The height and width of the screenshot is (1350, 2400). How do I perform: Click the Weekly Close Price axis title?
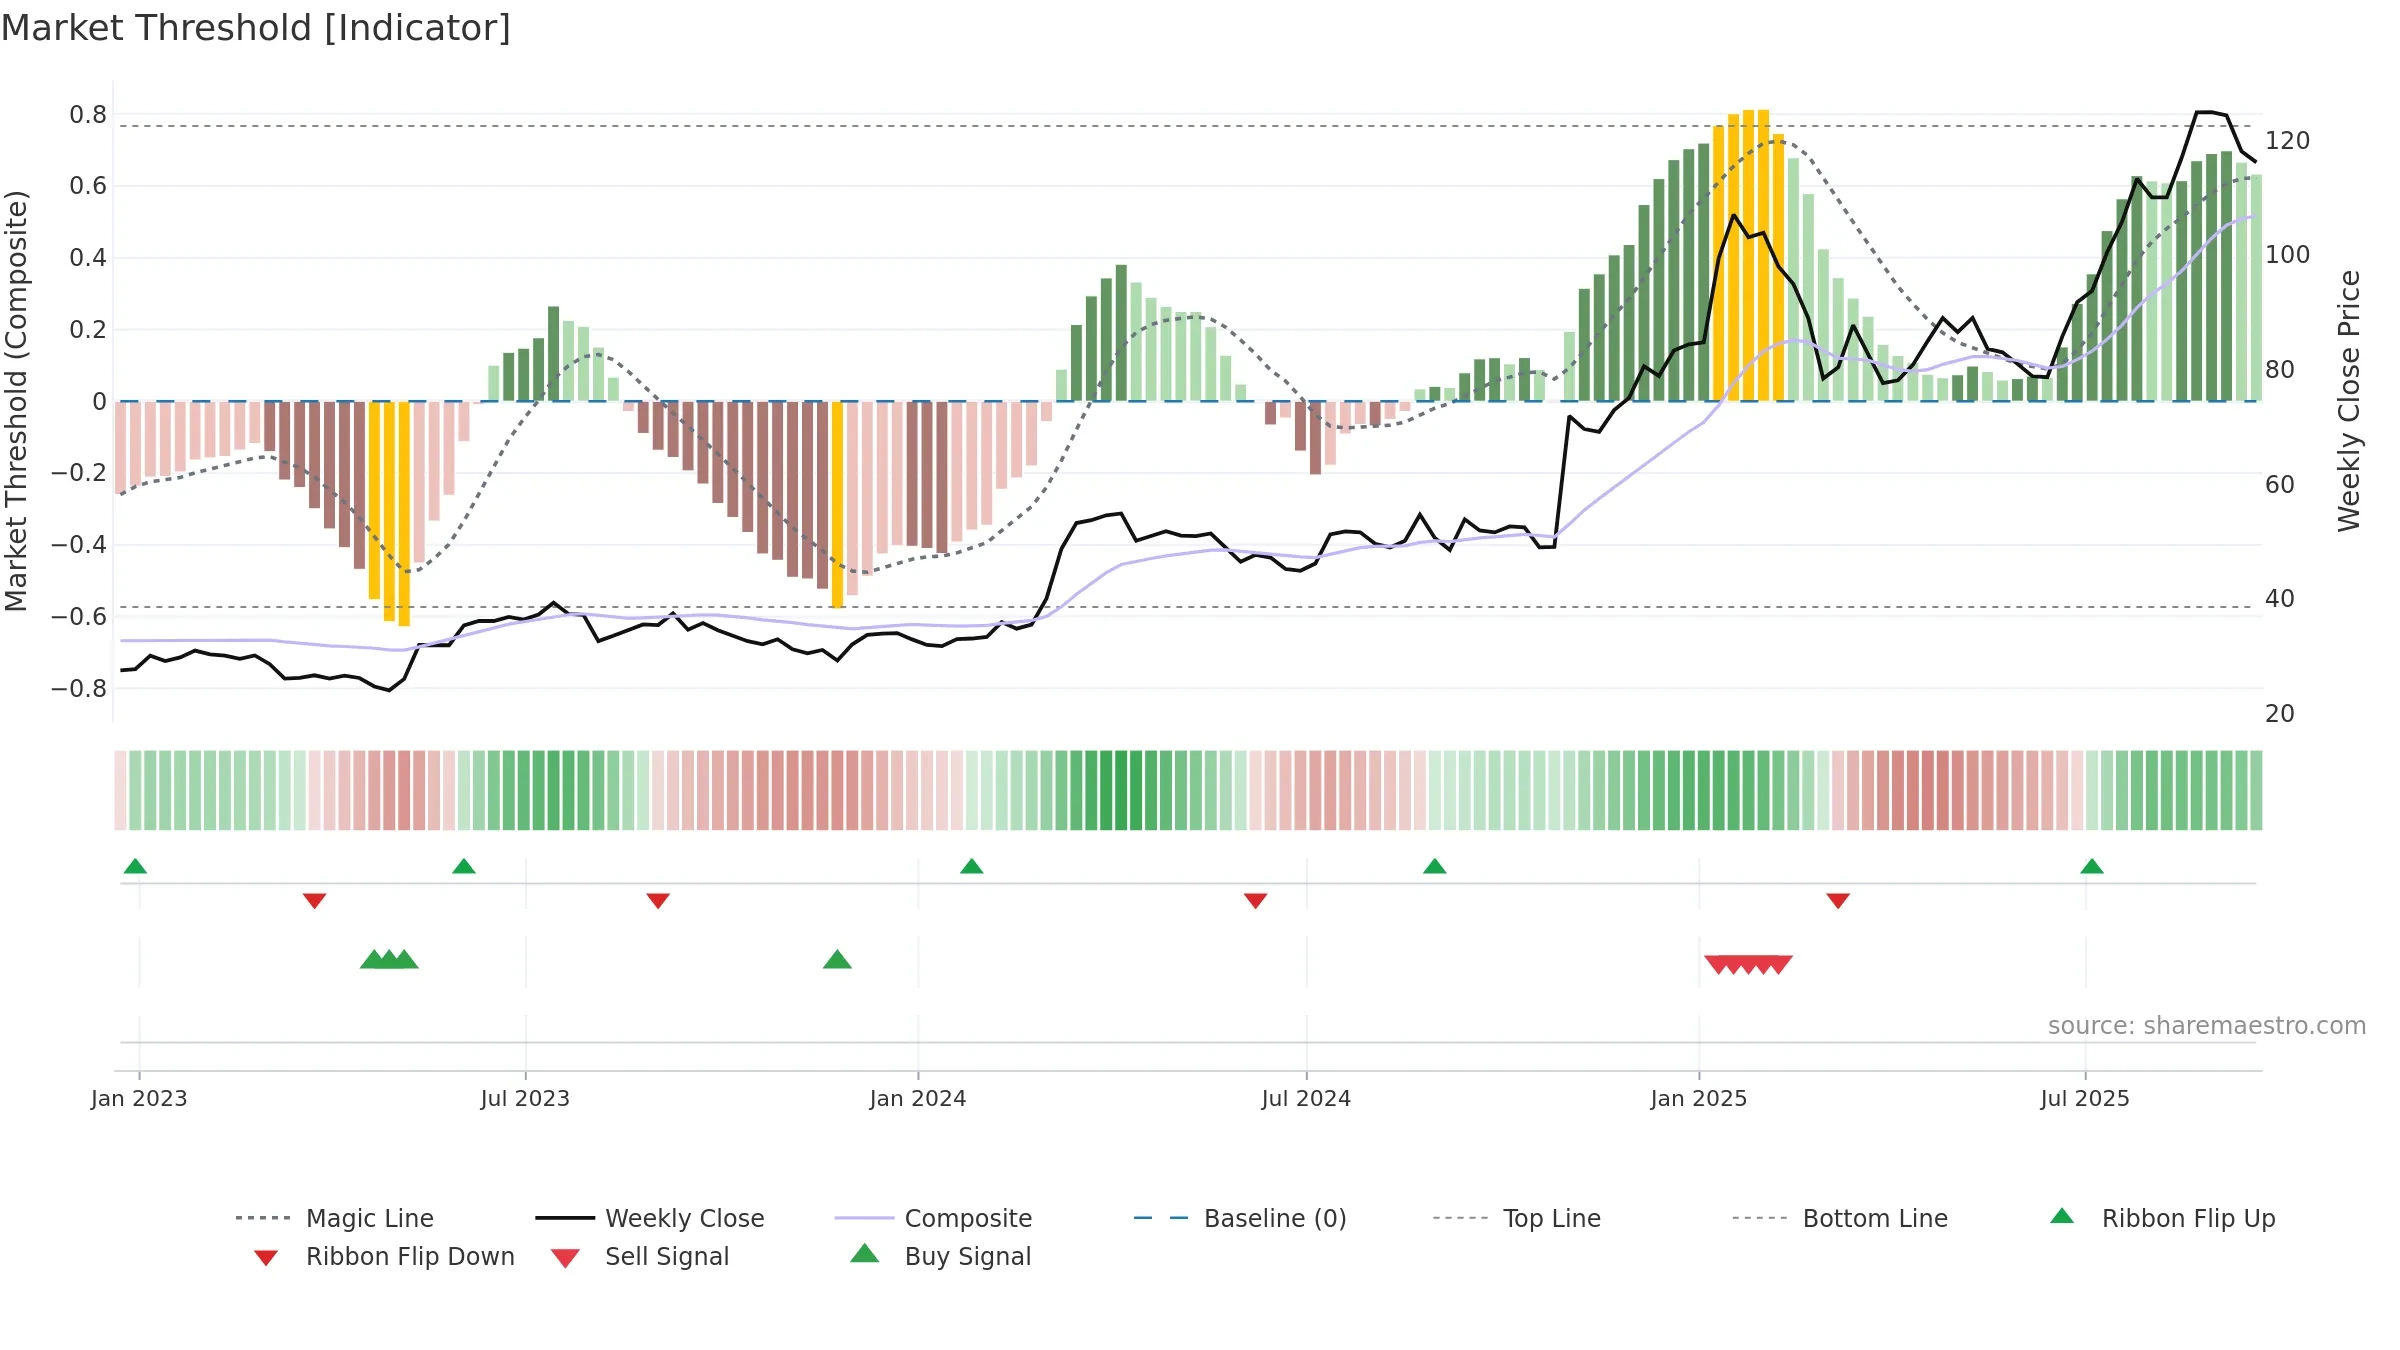click(x=2349, y=401)
